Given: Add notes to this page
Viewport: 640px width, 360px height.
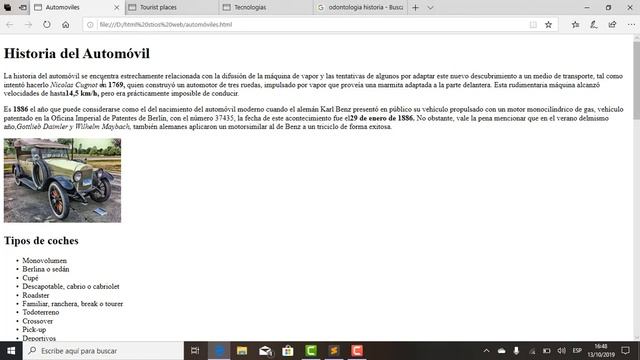Looking at the screenshot, I should pyautogui.click(x=594, y=24).
